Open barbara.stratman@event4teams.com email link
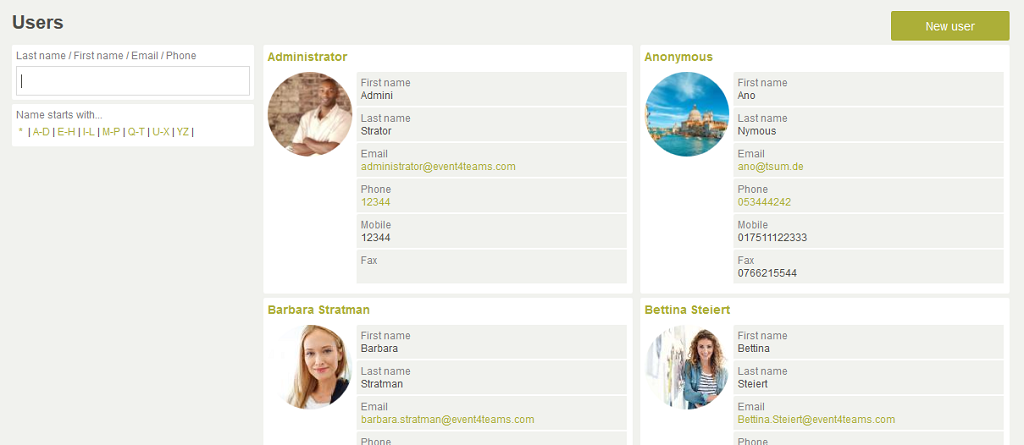Image resolution: width=1024 pixels, height=445 pixels. [447, 420]
